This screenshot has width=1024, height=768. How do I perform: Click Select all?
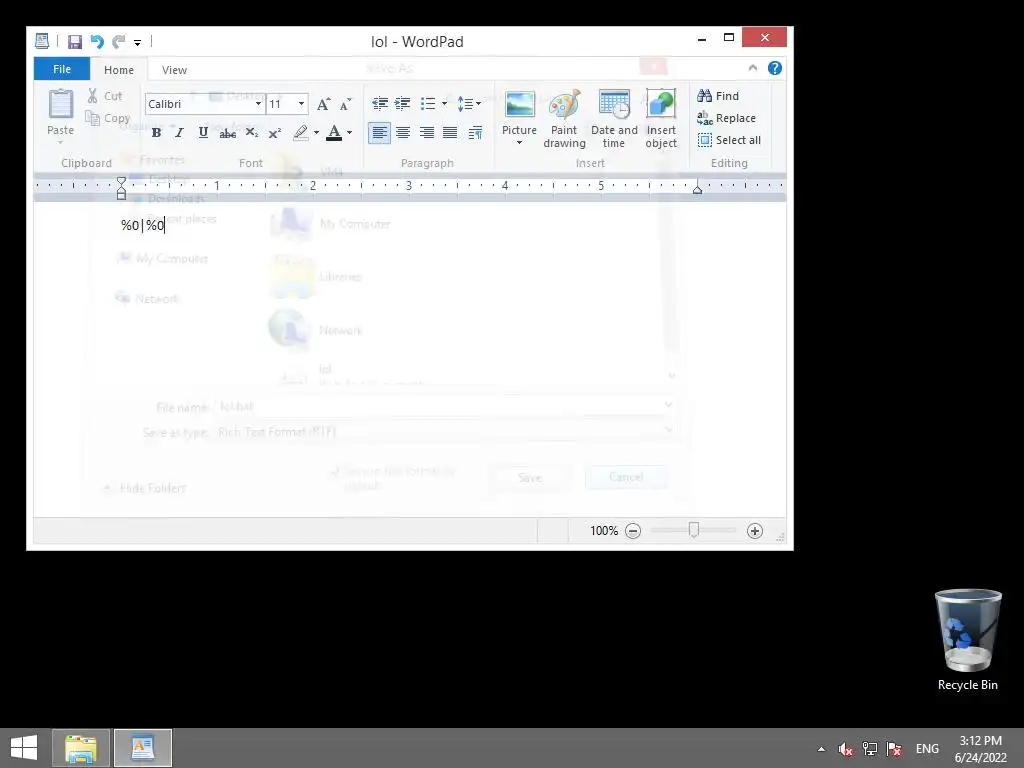[729, 140]
